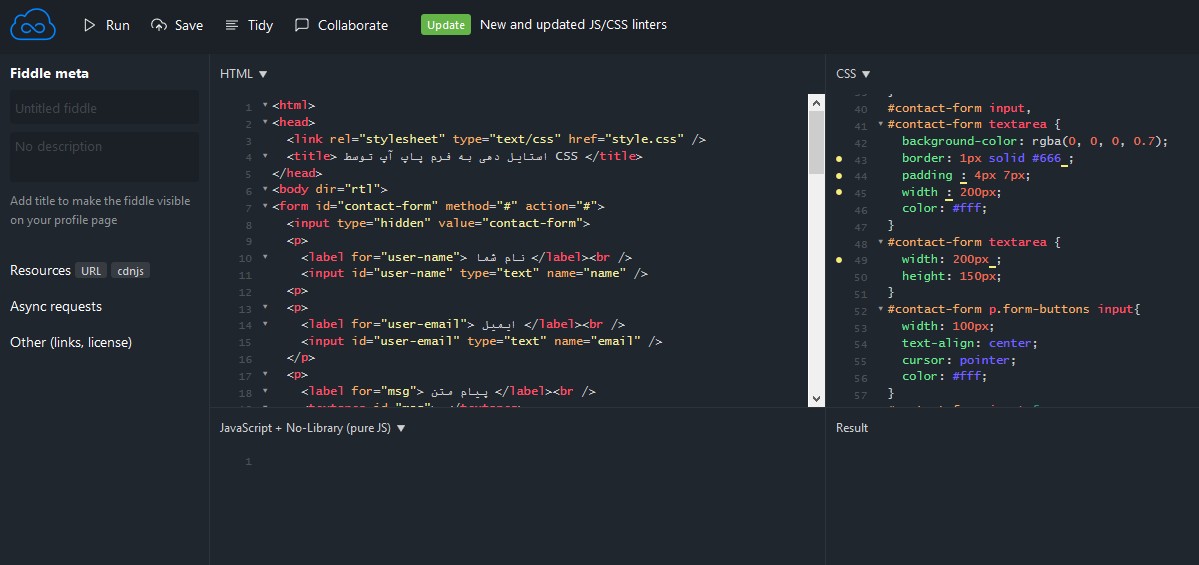Click HTML scrollbar down arrow
This screenshot has height=565, width=1199.
click(816, 398)
